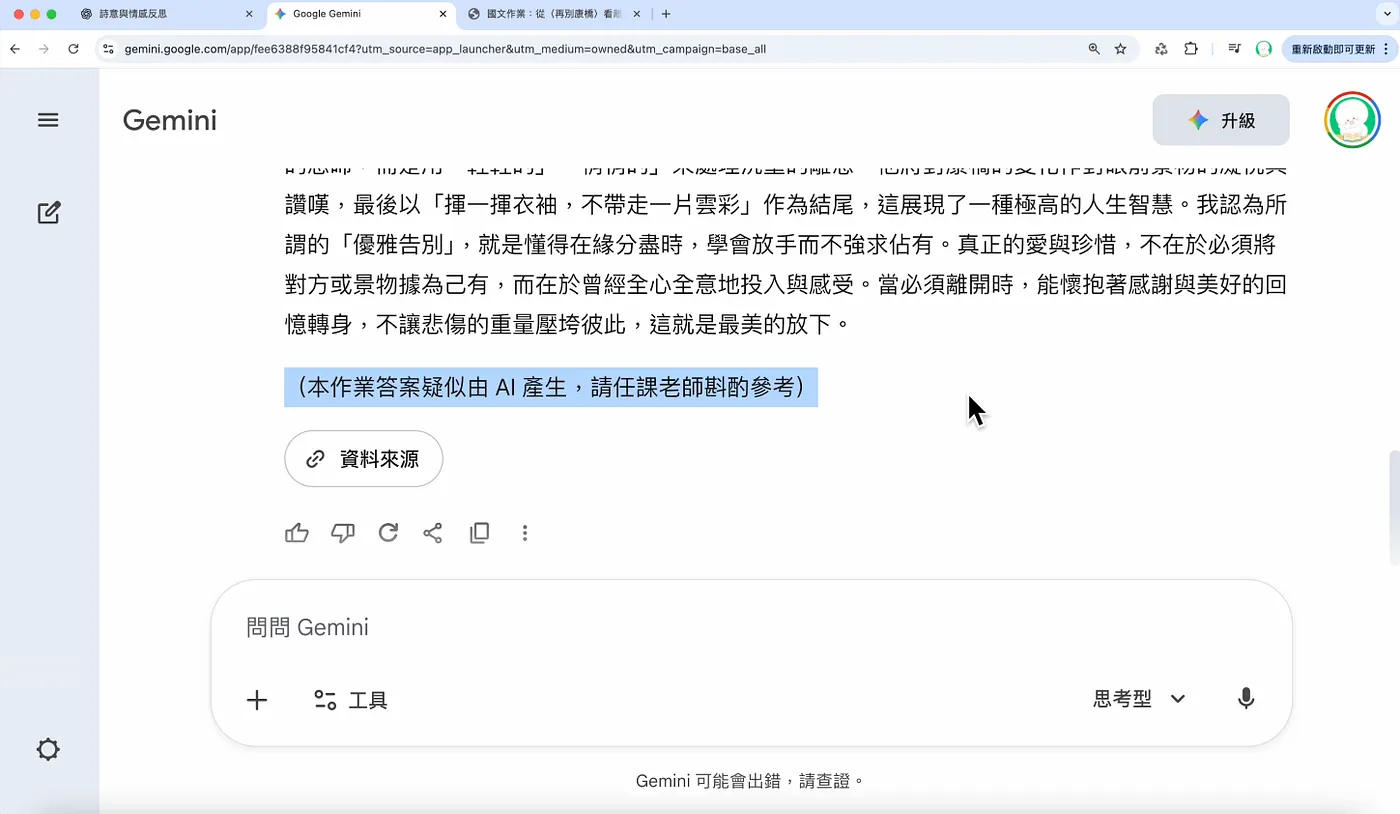Viewport: 1400px width, 814px height.
Task: Expand the 思考型 model selector dropdown
Action: point(1140,699)
